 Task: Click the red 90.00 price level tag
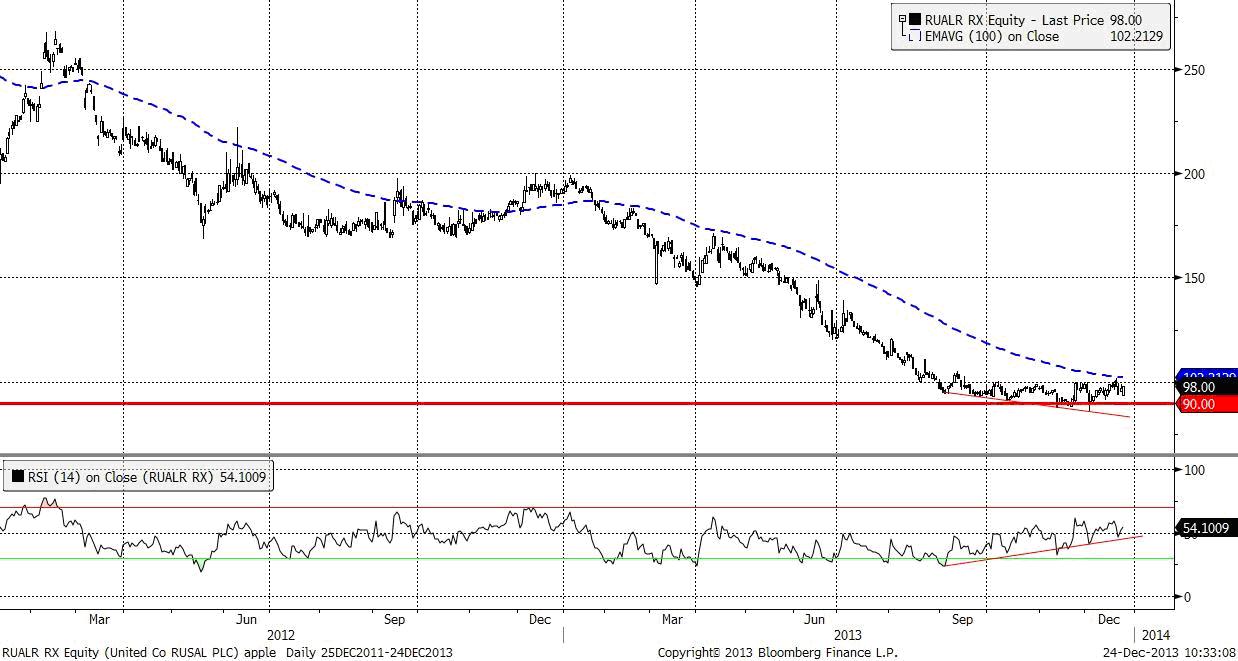tap(1198, 404)
